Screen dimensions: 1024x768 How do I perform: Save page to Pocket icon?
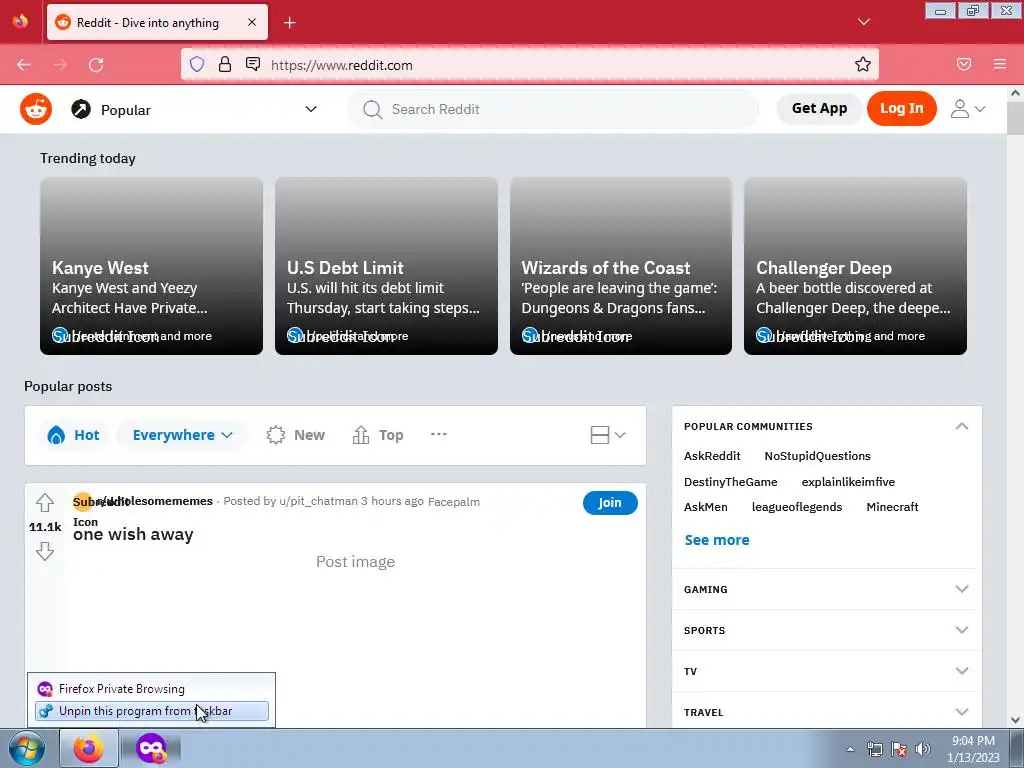pos(964,64)
